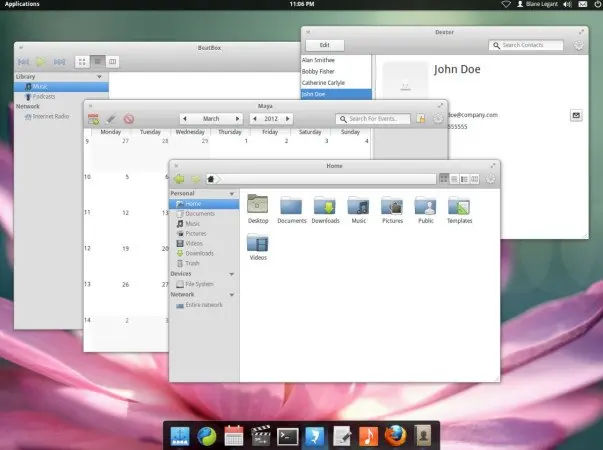Collapse the Personal section in Files sidebar
Image resolution: width=603 pixels, height=450 pixels.
232,193
